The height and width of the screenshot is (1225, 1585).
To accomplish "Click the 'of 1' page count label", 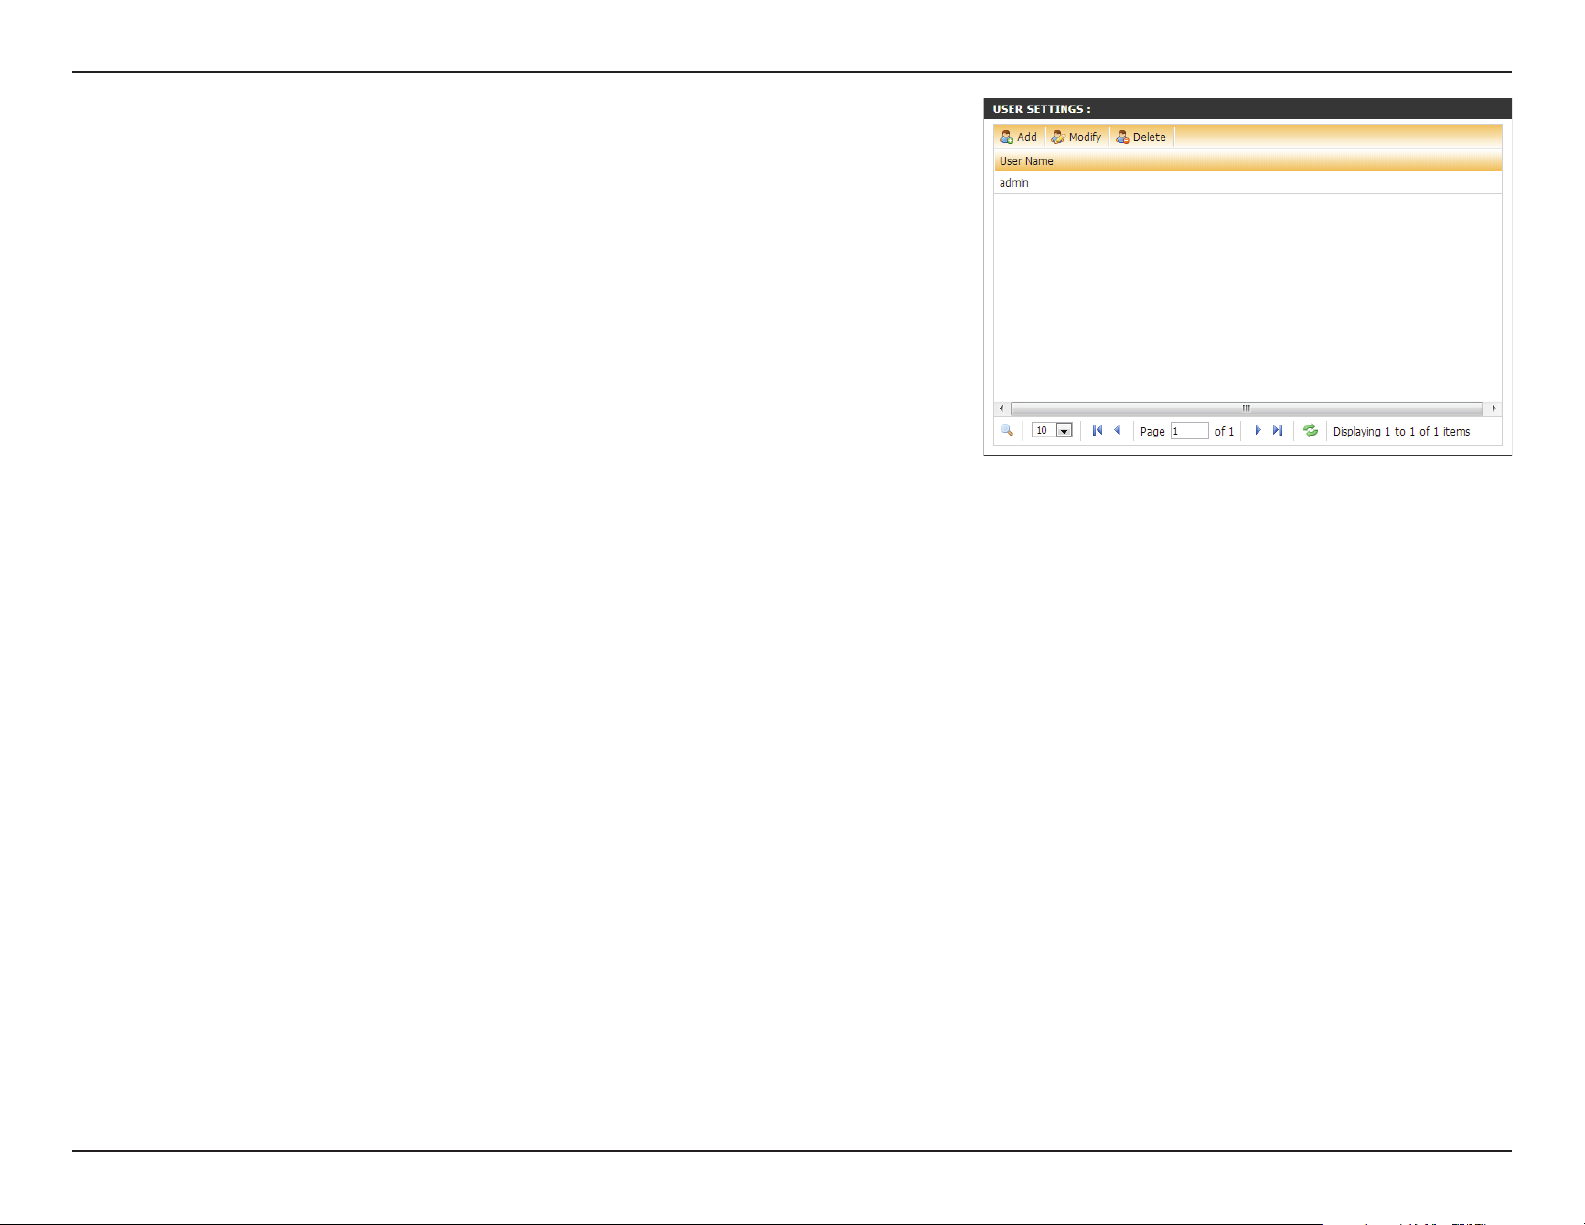I will tap(1224, 432).
